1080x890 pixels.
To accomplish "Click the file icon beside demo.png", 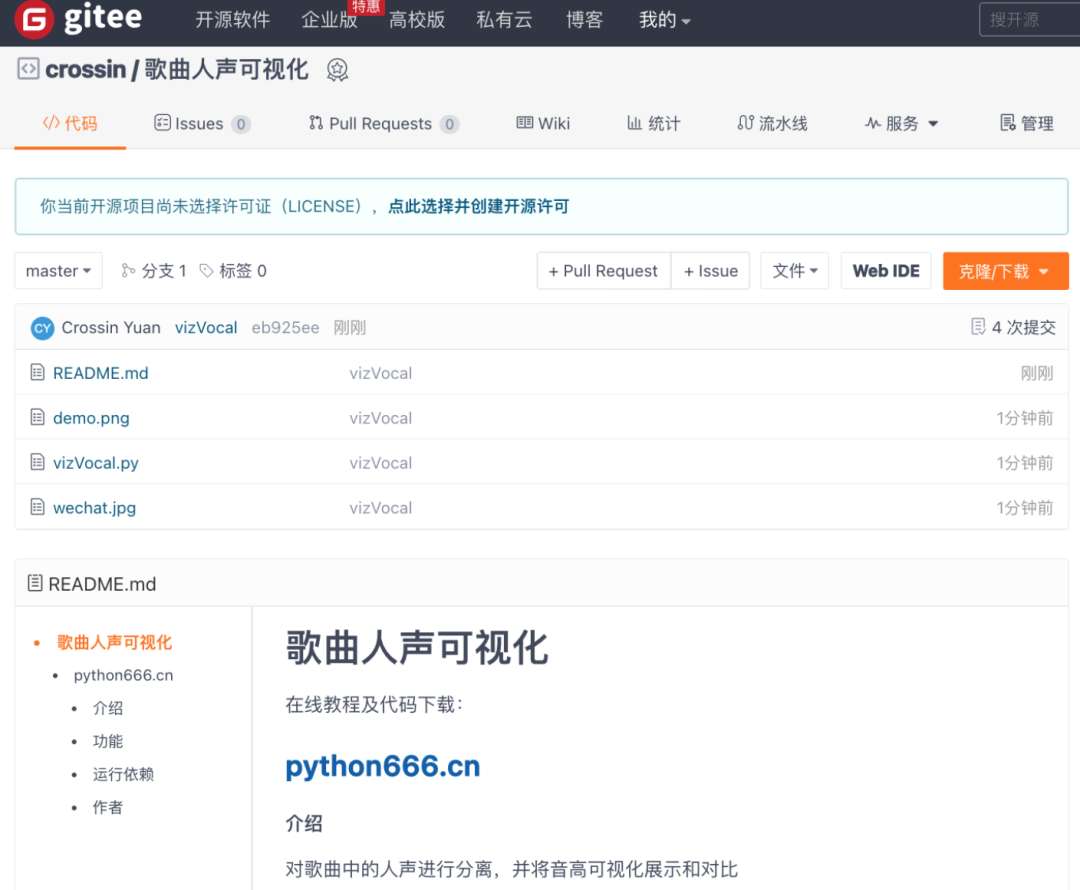I will 37,417.
